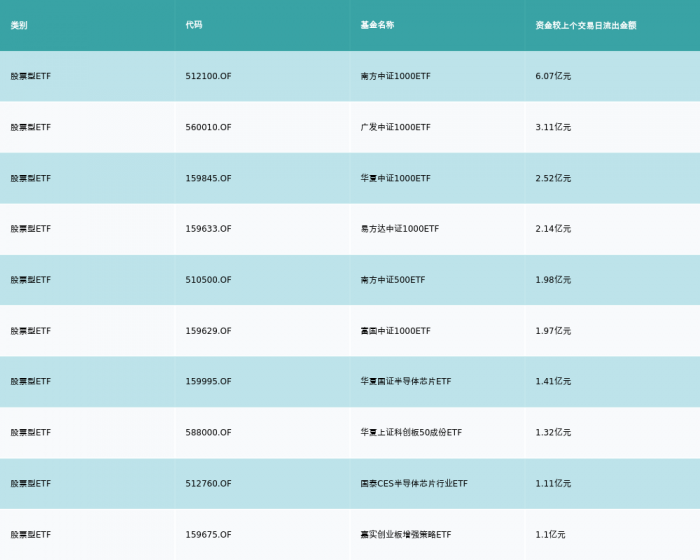Viewport: 700px width, 560px height.
Task: Click fund name 广发中证1000ETF
Action: [396, 127]
